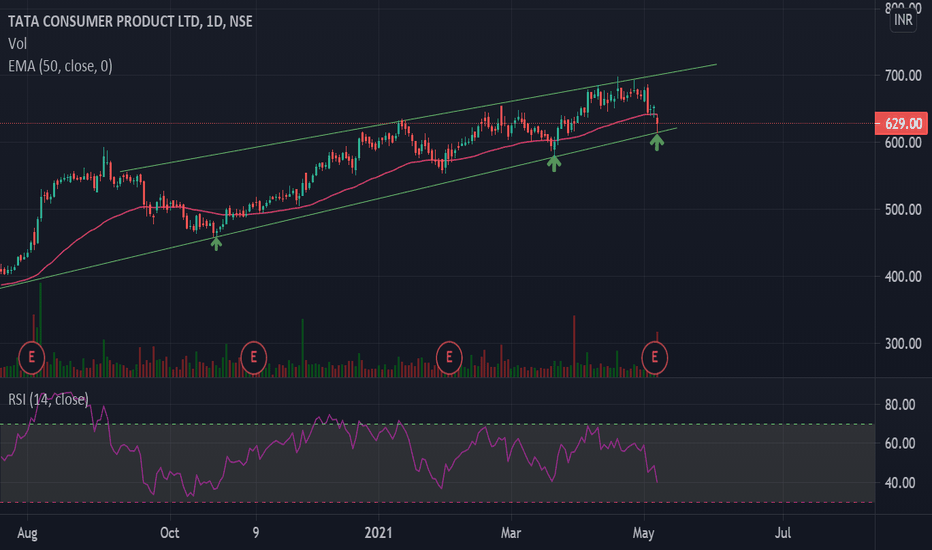
Task: Click the 300.00 price axis label
Action: [x=903, y=344]
